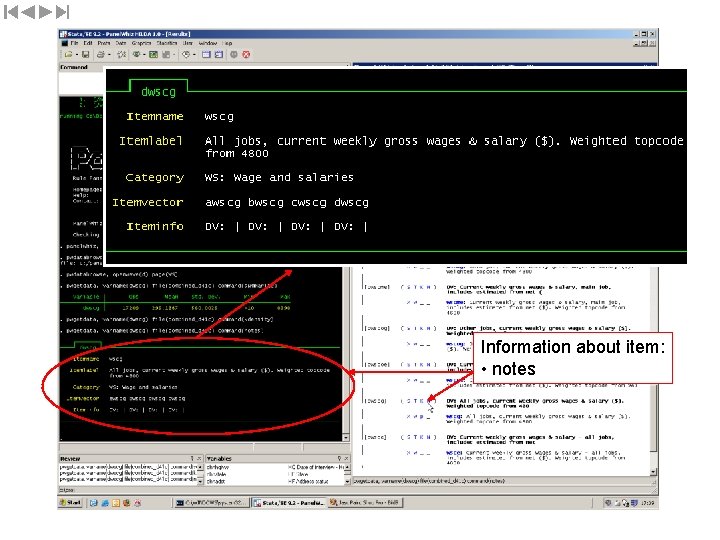The width and height of the screenshot is (720, 540).
Task: Close the Review panel
Action: pos(199,458)
